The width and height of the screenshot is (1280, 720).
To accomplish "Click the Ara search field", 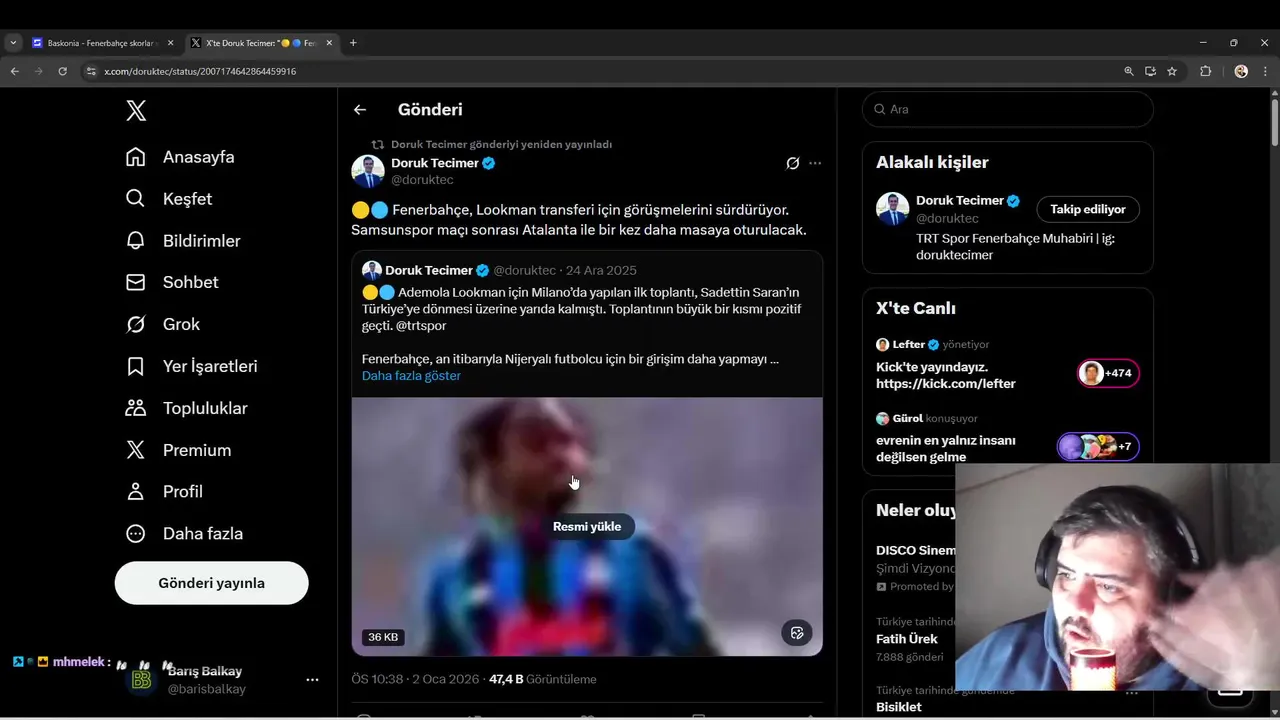I will [1008, 109].
